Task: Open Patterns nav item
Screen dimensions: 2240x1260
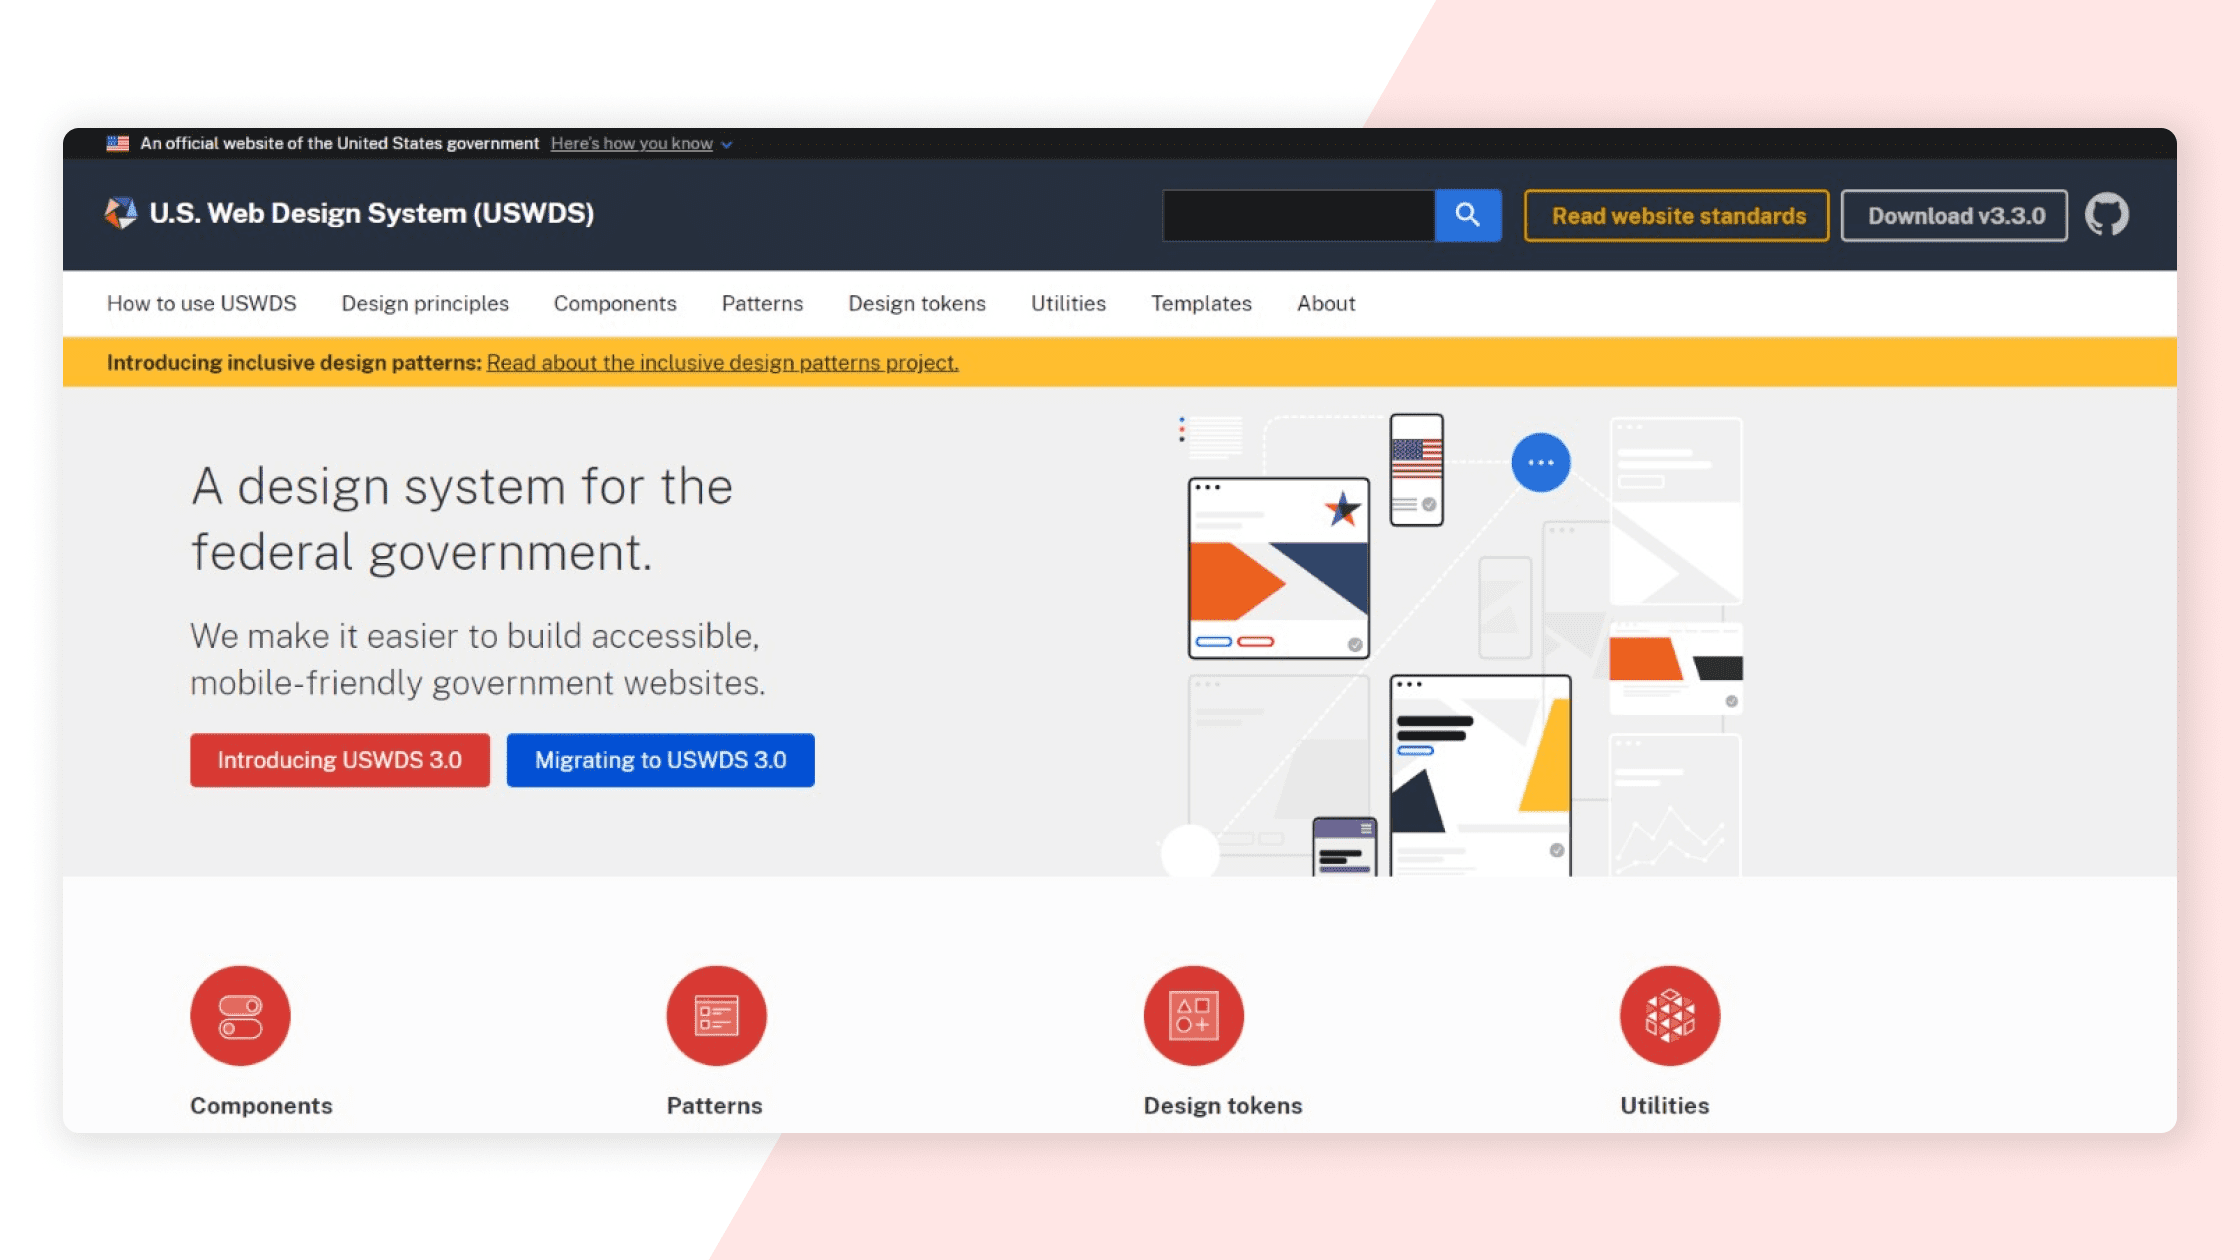Action: pyautogui.click(x=762, y=303)
